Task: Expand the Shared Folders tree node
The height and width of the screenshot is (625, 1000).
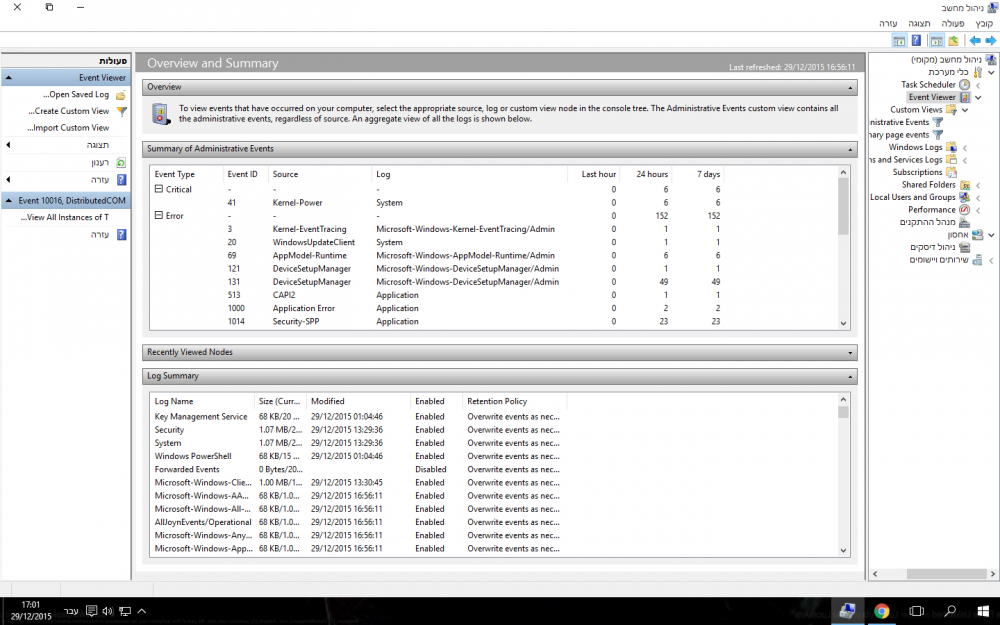Action: pyautogui.click(x=978, y=185)
